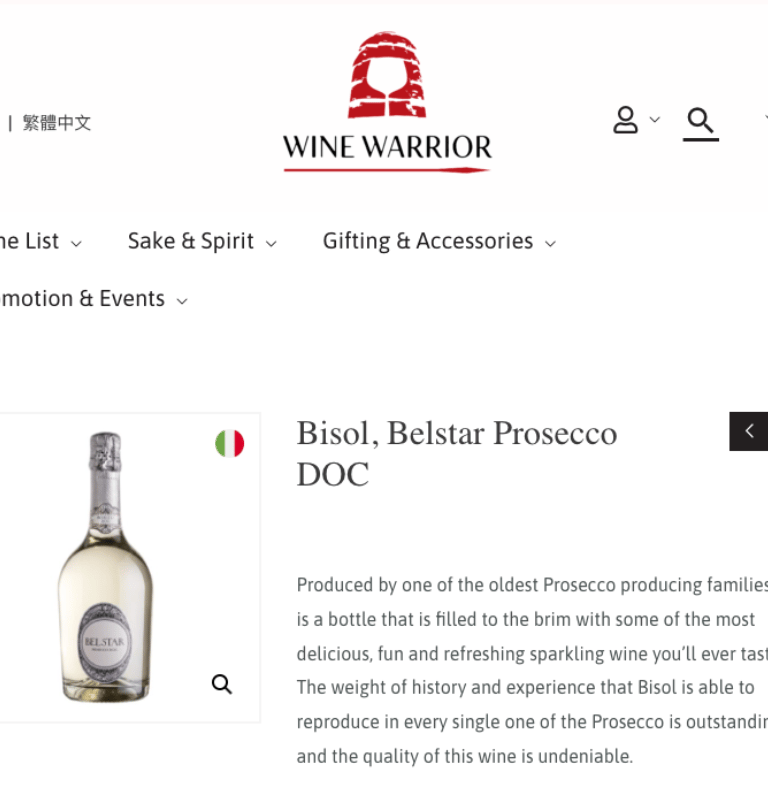Expand the Sake & Spirit chevron

click(271, 244)
